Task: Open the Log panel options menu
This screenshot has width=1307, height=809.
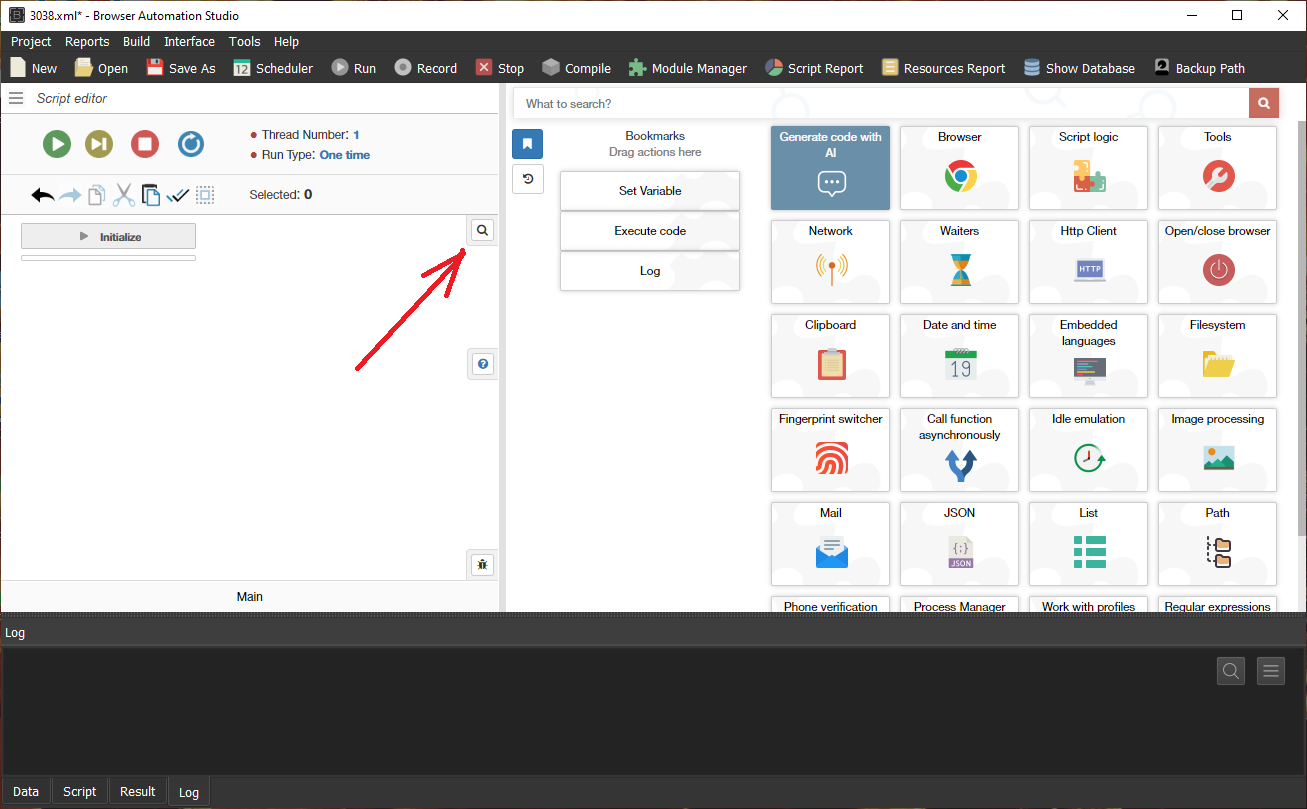Action: pyautogui.click(x=1271, y=671)
